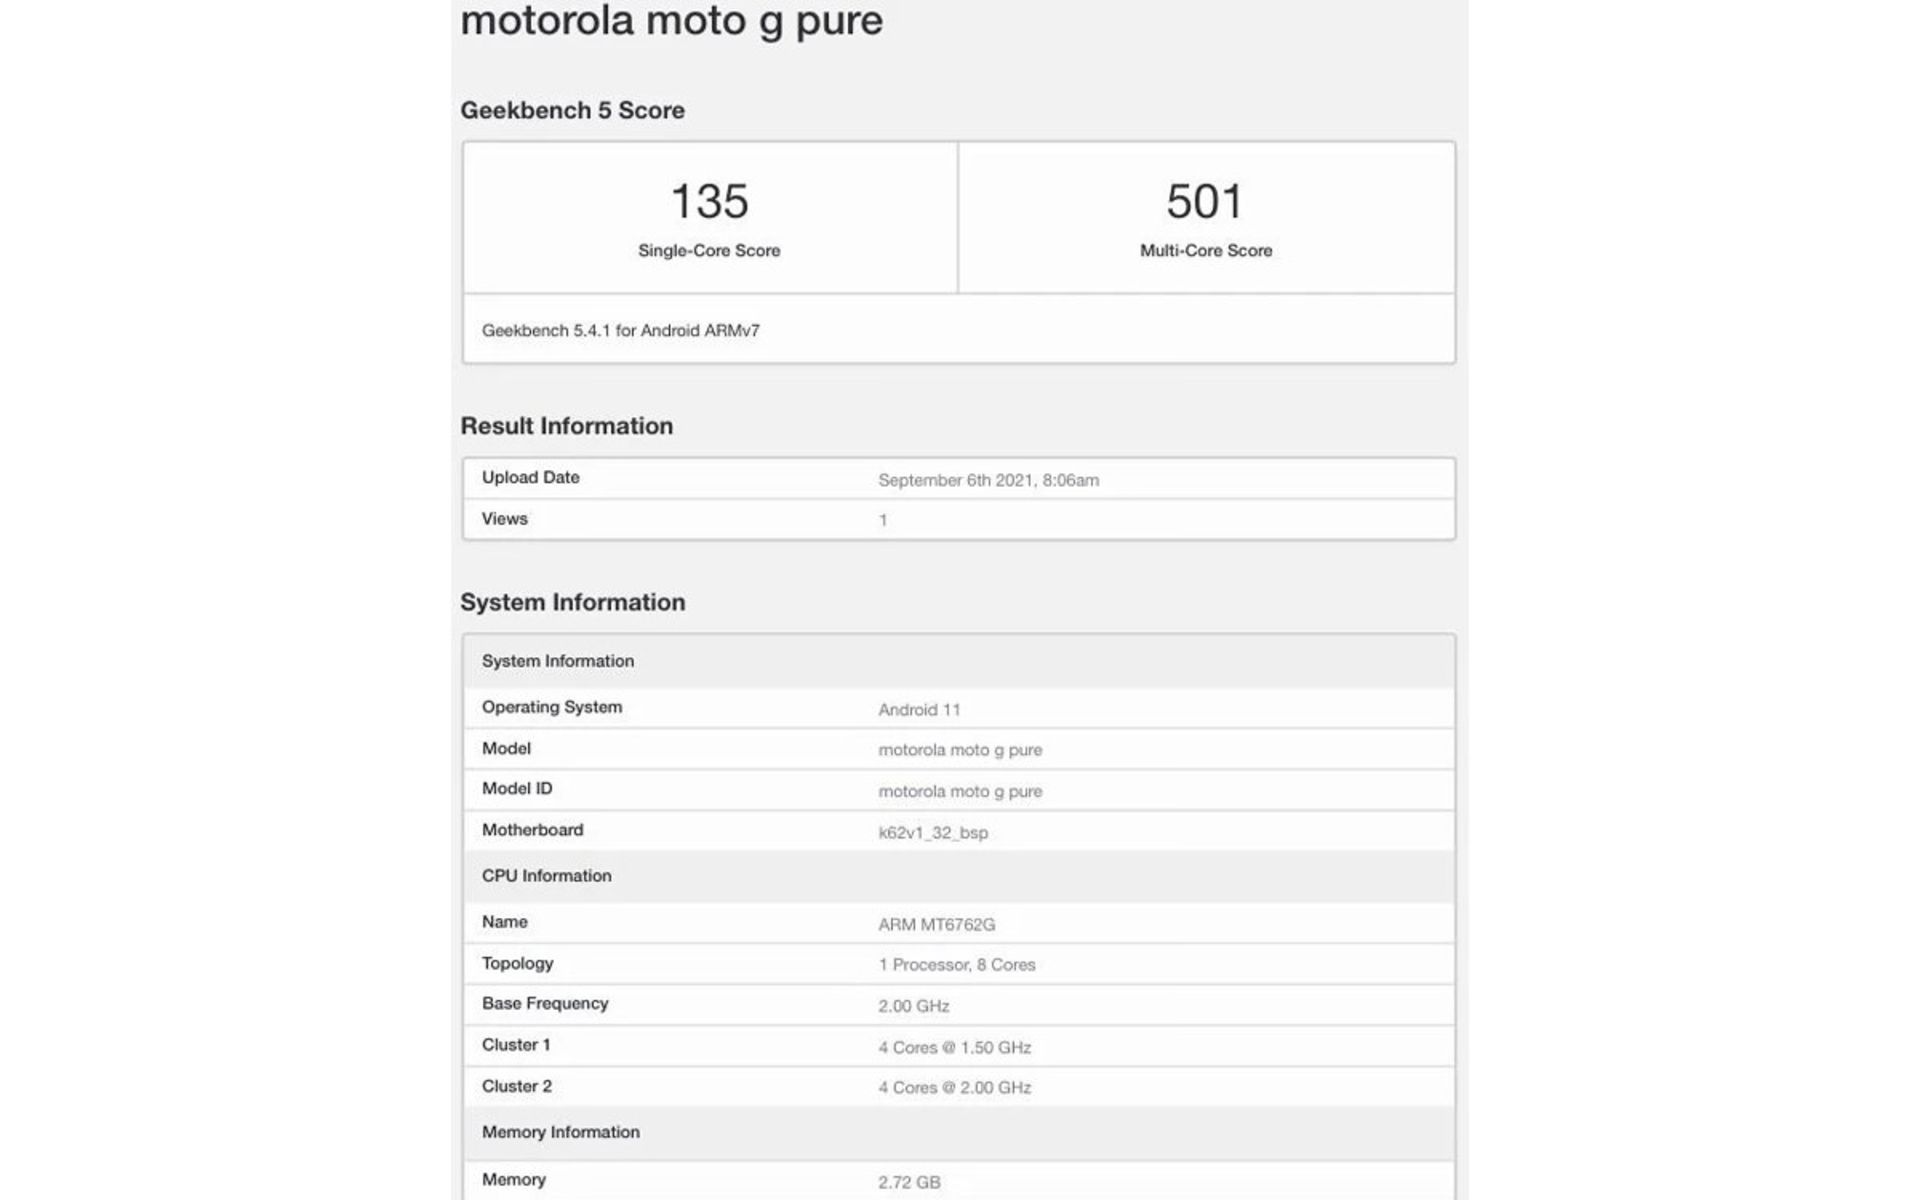Click the Views row value
Screen dimensions: 1920x1200
pos(883,520)
